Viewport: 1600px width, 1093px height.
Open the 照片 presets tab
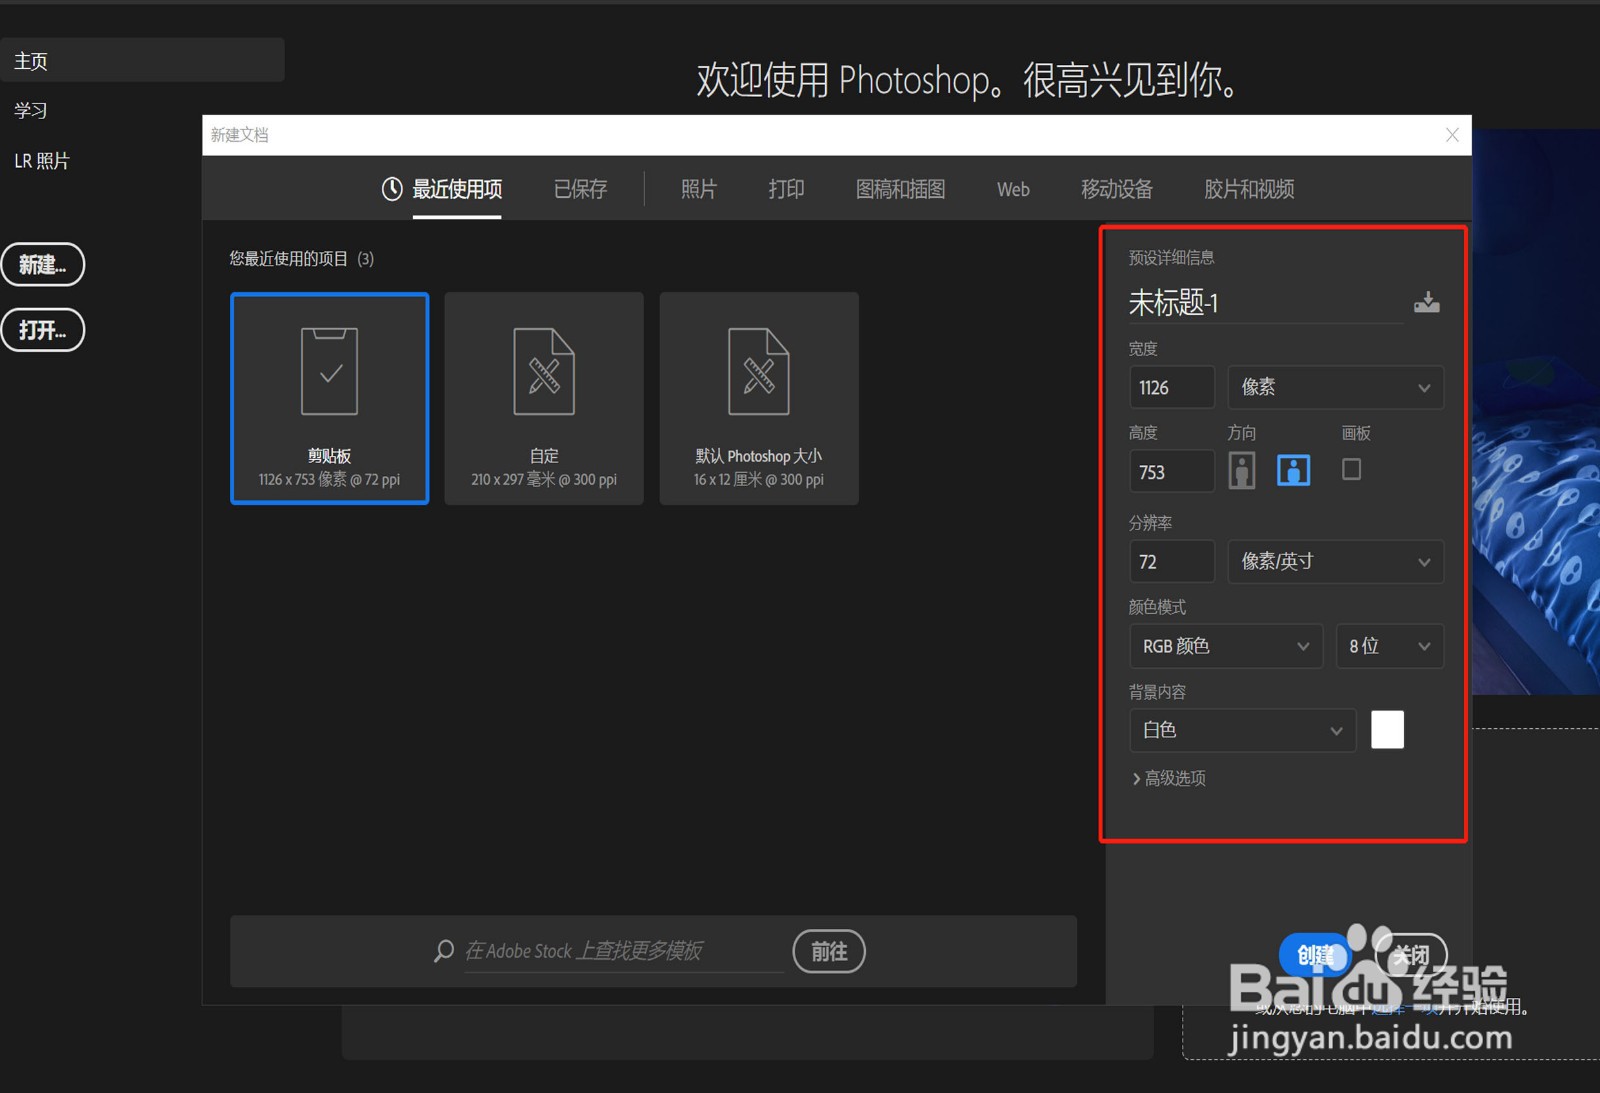pyautogui.click(x=699, y=189)
